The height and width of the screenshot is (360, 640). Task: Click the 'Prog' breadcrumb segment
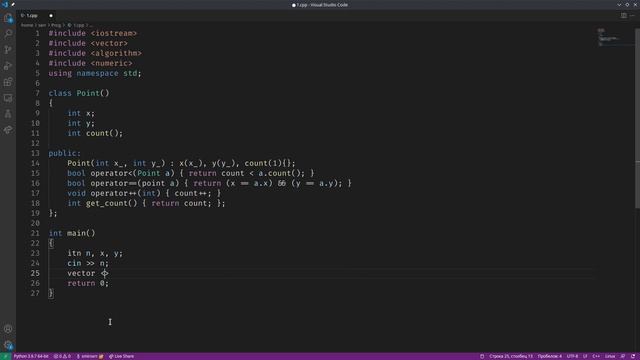(56, 25)
